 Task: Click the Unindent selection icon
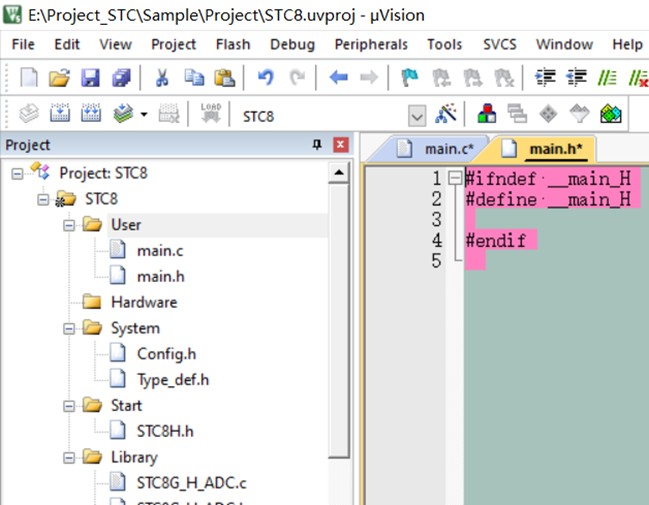(577, 77)
